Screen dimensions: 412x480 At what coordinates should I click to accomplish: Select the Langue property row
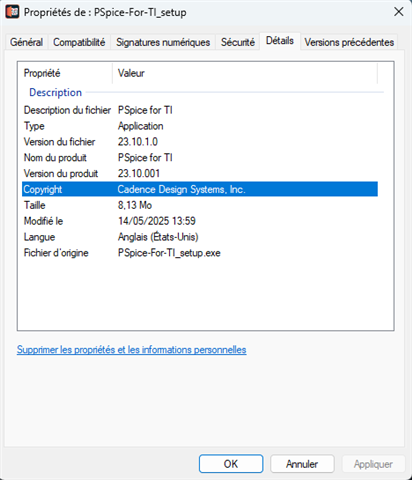click(x=200, y=237)
